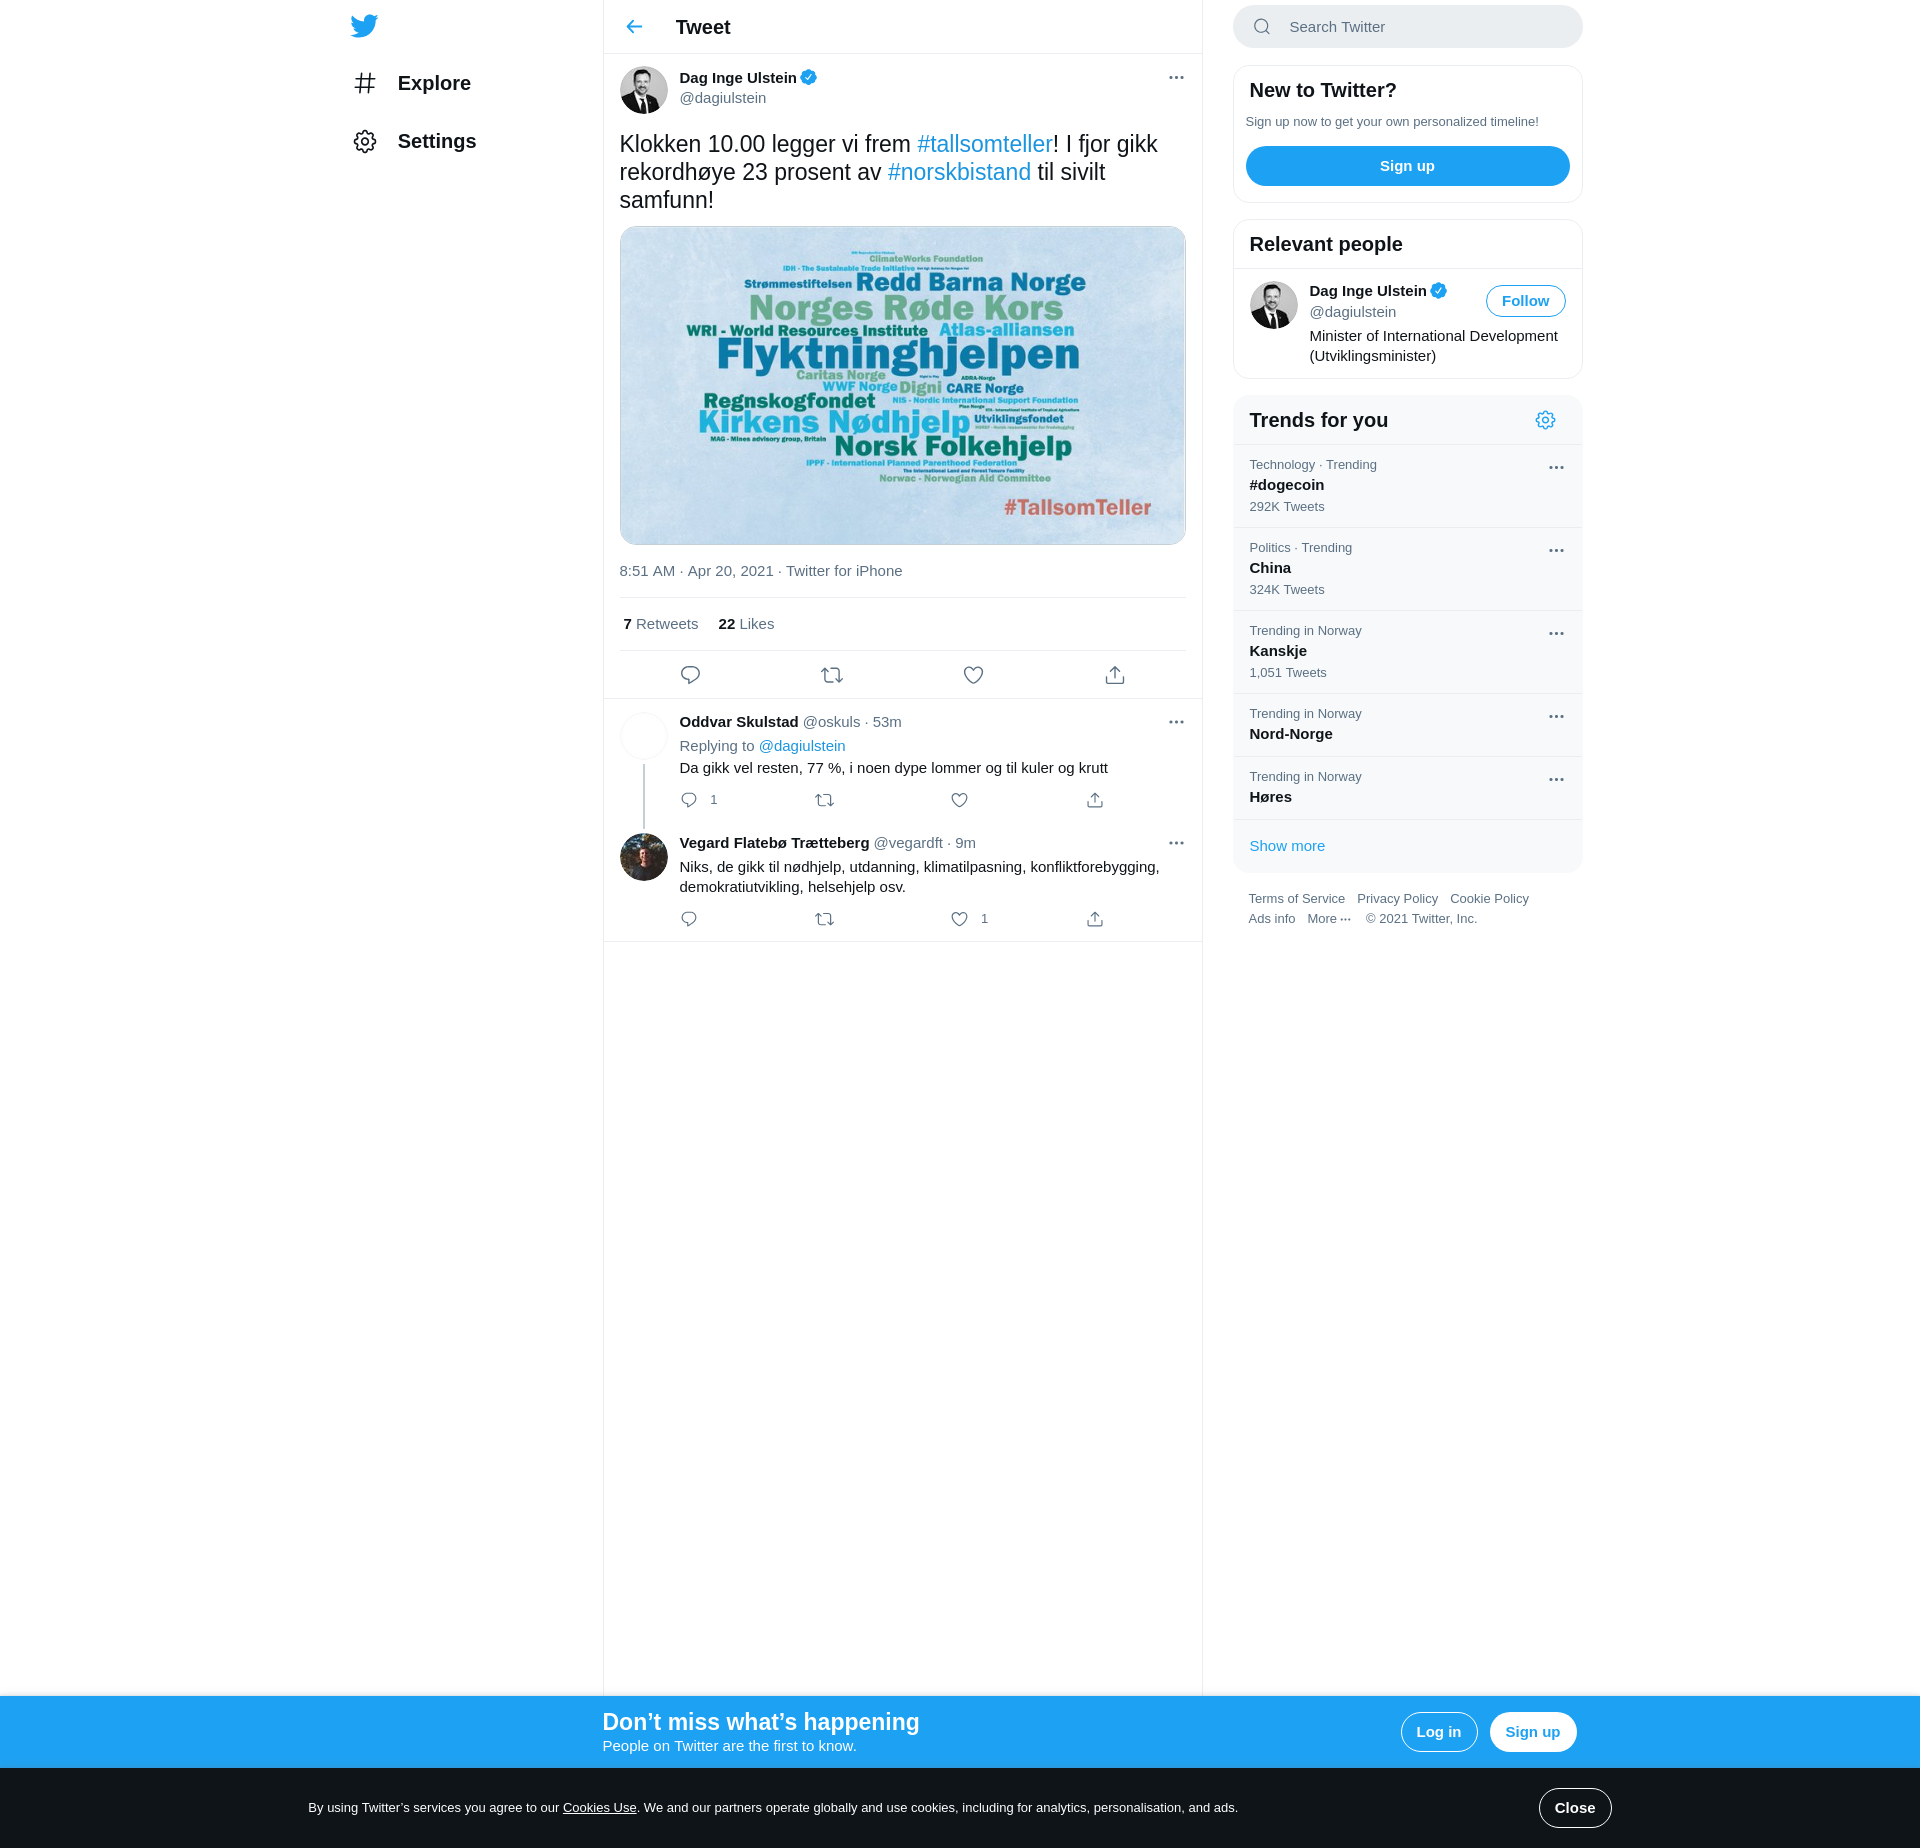The height and width of the screenshot is (1848, 1920).
Task: Open the China trend
Action: click(1407, 569)
